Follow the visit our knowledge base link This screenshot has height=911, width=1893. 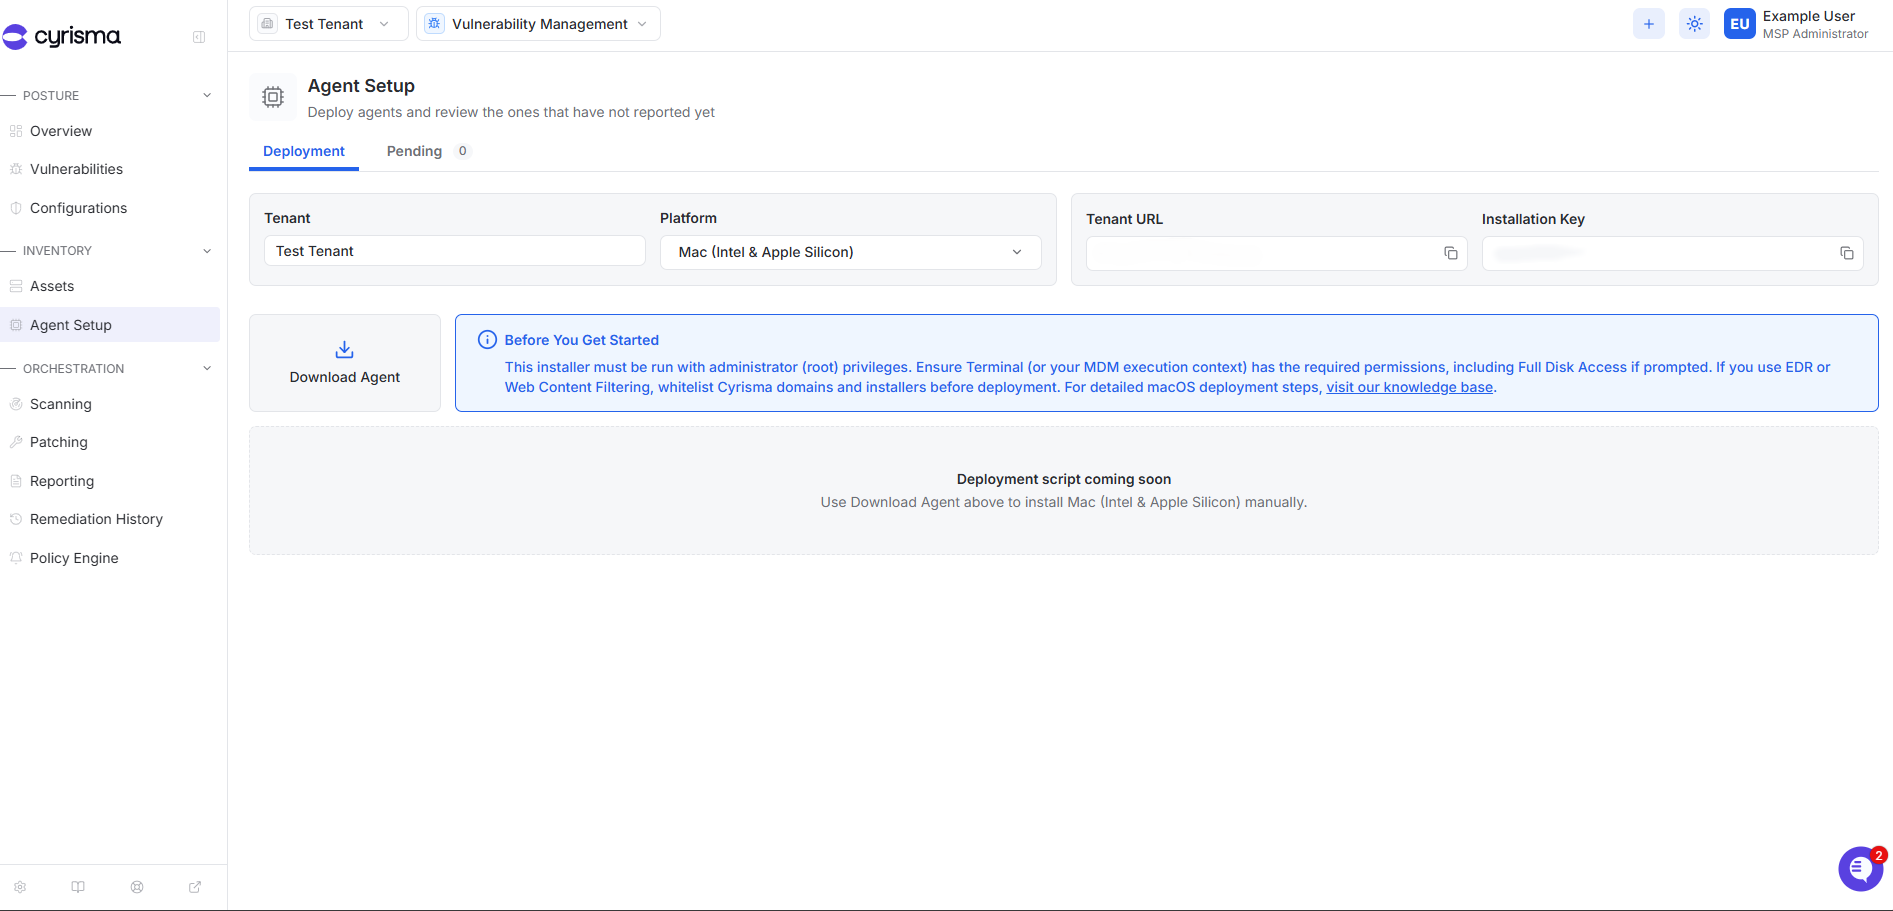pos(1409,388)
